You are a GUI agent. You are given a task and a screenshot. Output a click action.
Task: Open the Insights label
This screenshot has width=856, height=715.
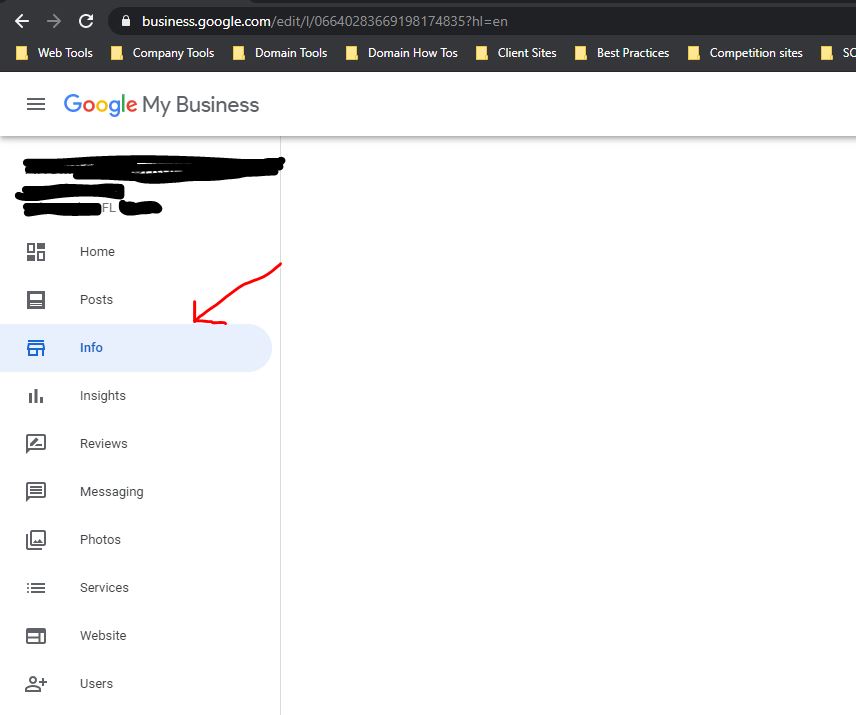tap(103, 396)
